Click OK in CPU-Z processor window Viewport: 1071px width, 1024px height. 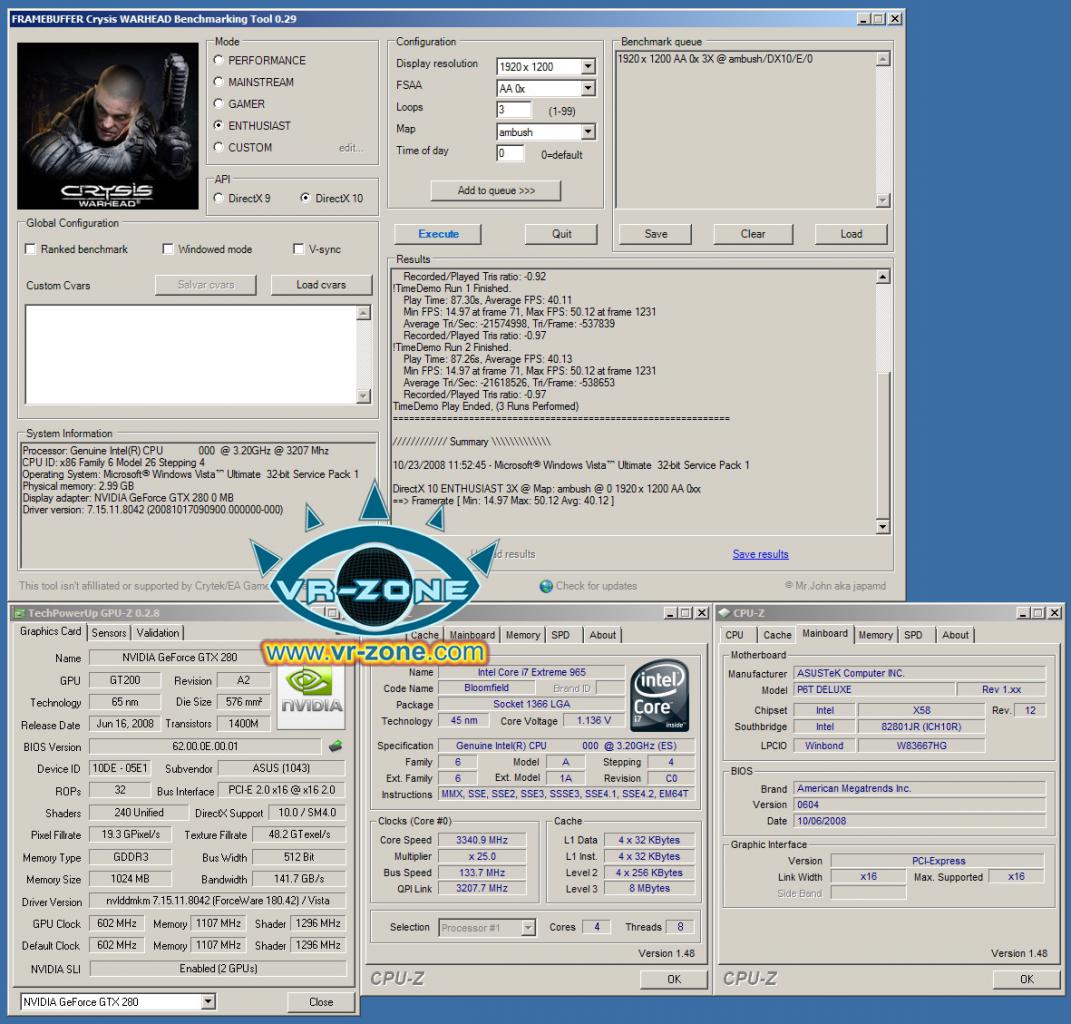[674, 979]
